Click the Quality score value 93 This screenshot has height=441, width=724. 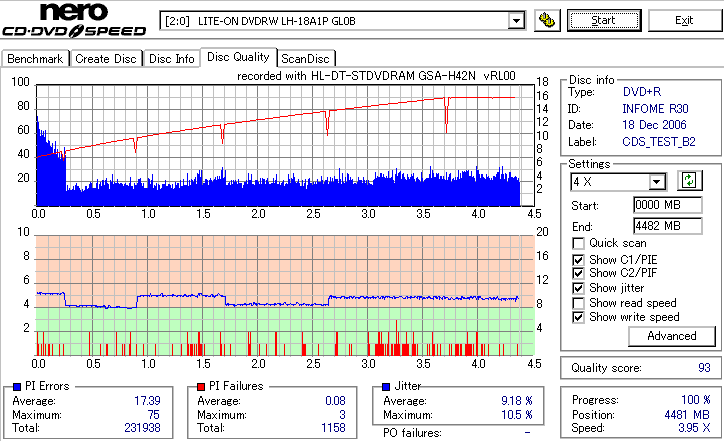point(704,368)
